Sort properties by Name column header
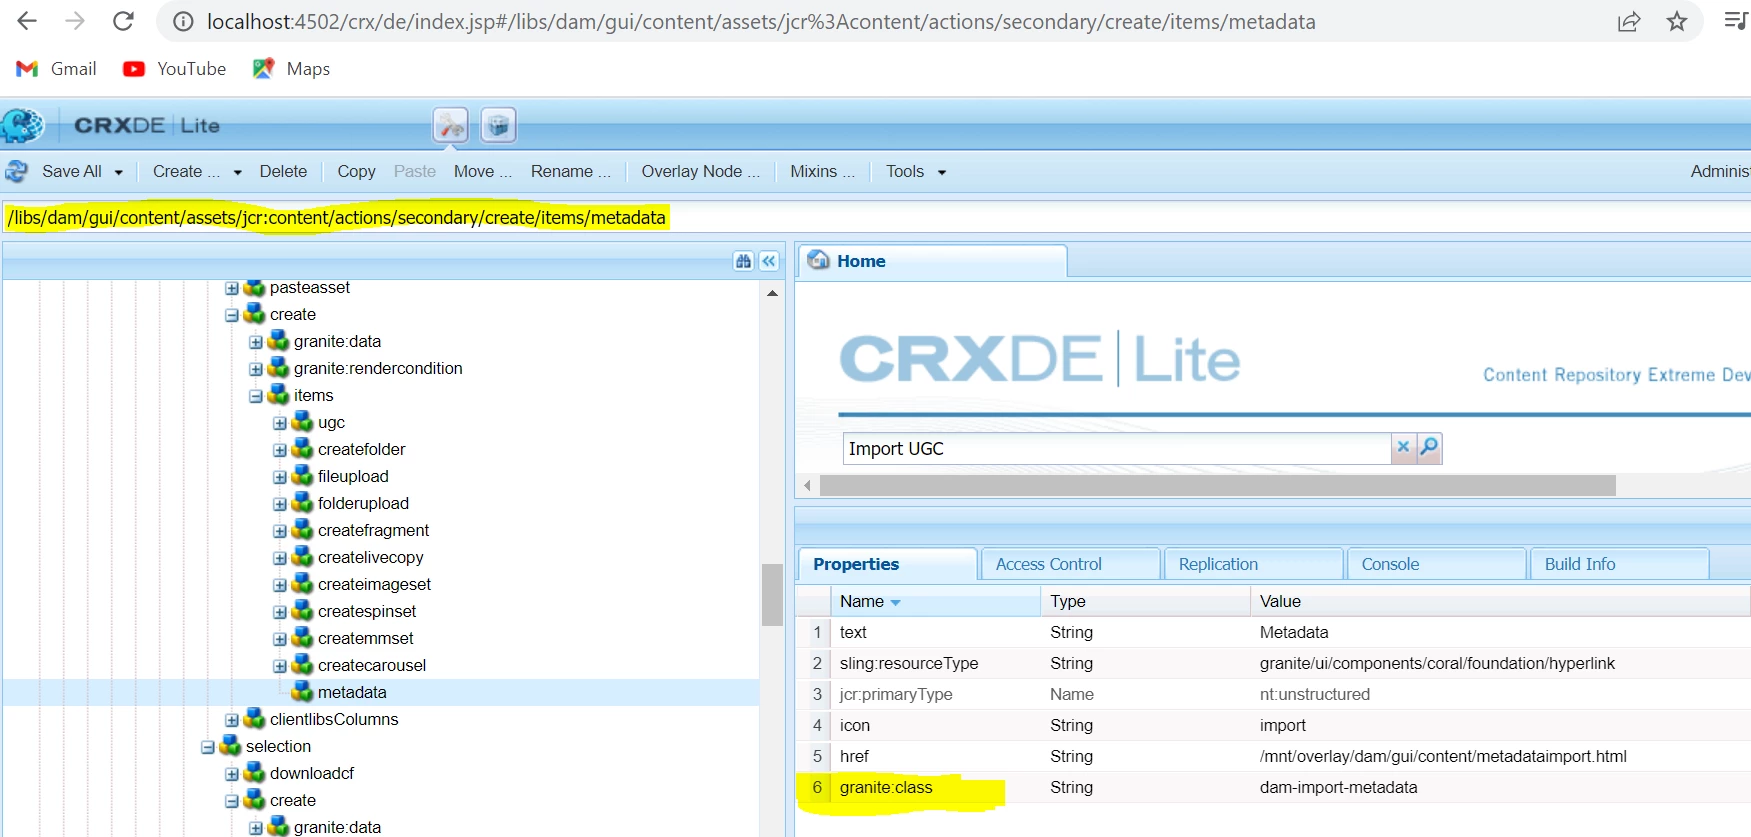This screenshot has width=1751, height=837. [x=935, y=601]
